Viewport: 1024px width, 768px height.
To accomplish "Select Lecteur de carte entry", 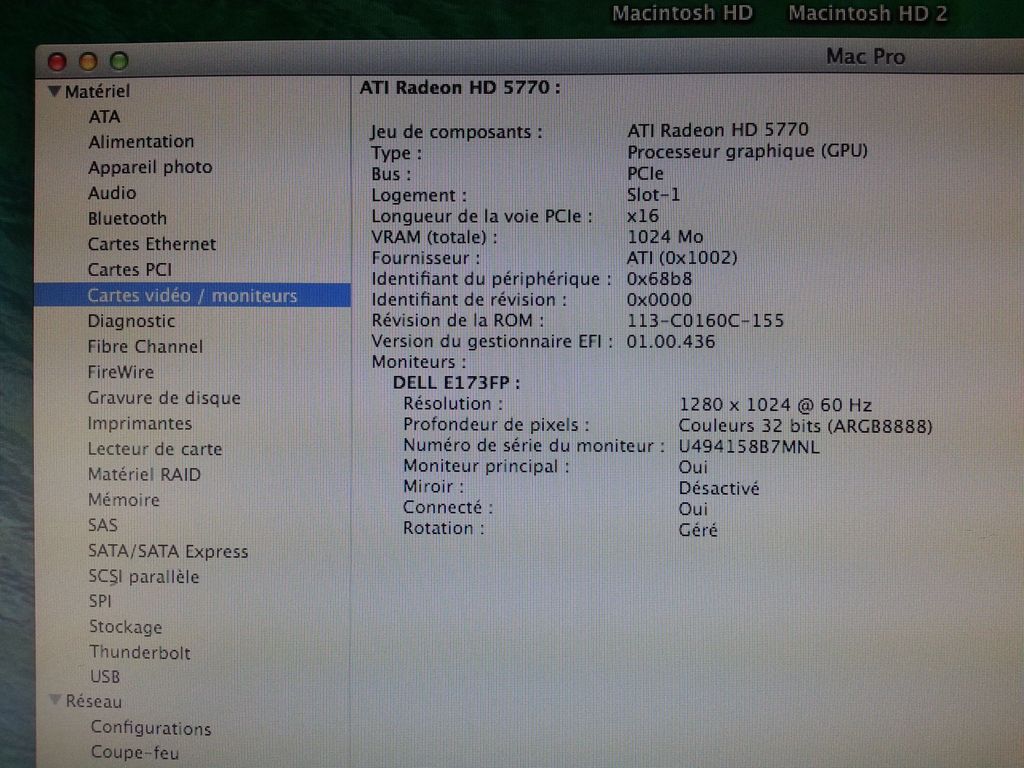I will (155, 449).
